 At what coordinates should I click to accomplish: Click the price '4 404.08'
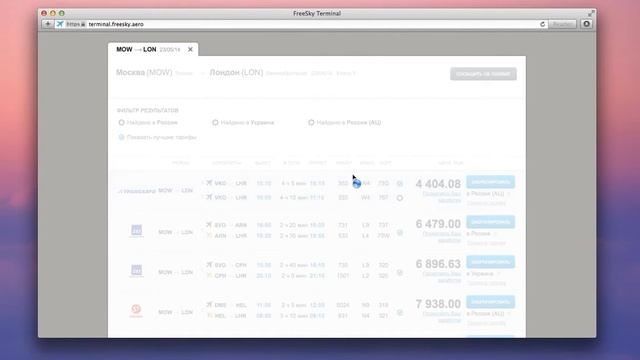click(x=438, y=184)
